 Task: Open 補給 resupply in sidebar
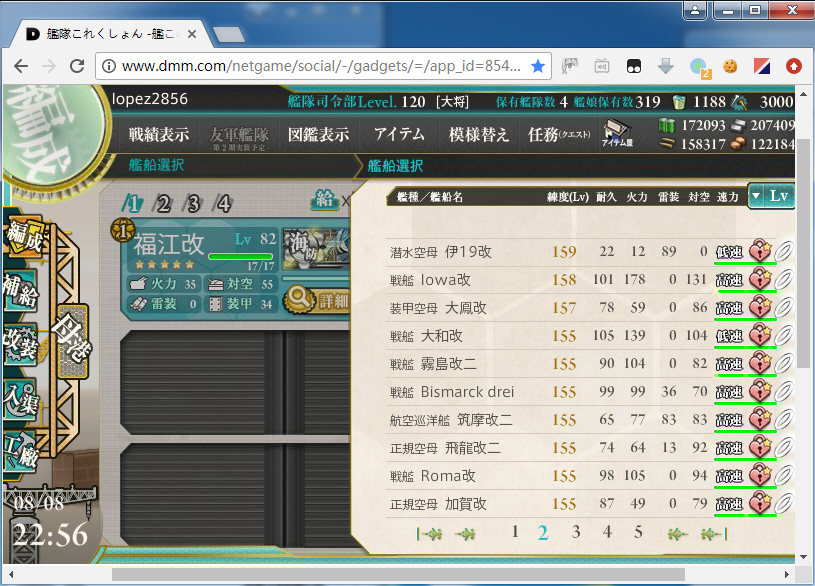click(21, 291)
